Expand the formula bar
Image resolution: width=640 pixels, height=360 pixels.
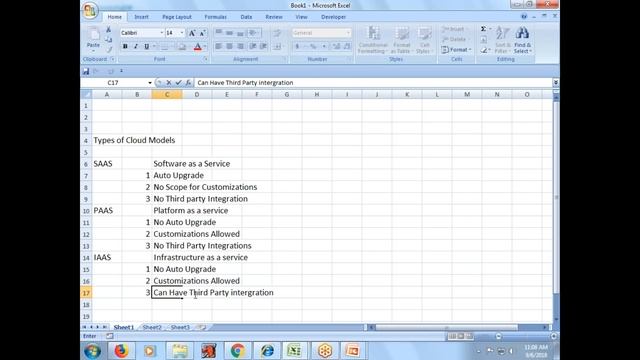click(x=556, y=82)
